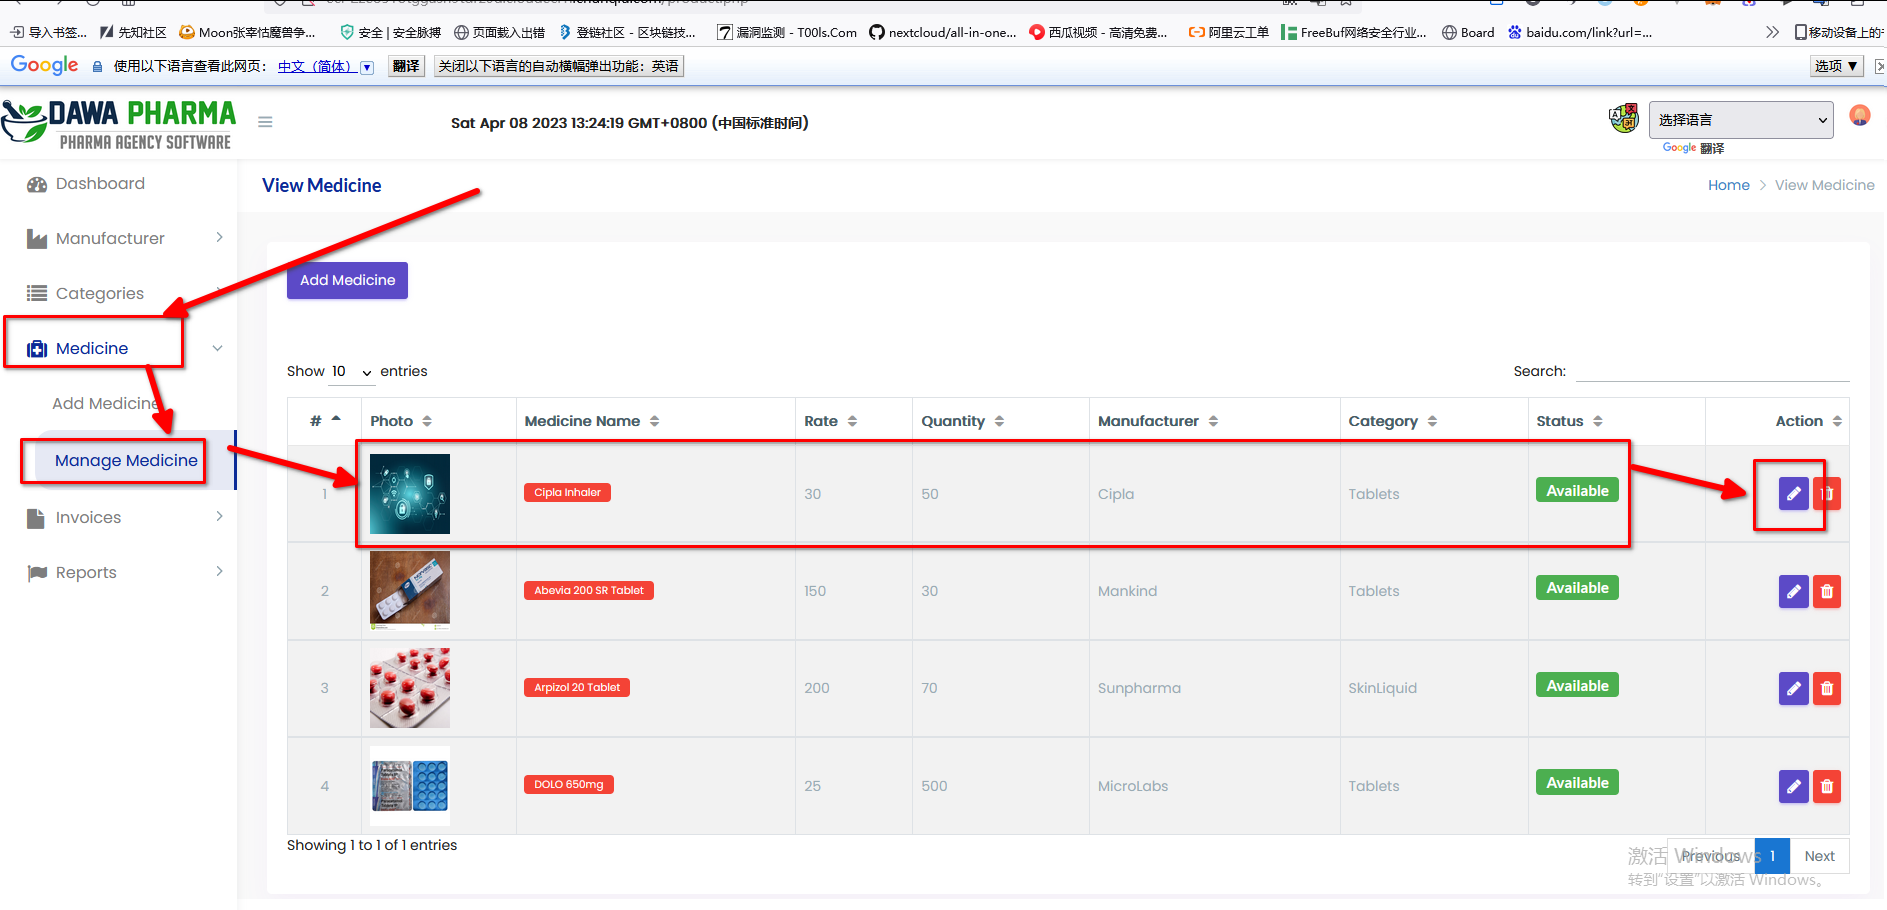Click the edit pencil icon for Cipla Inhaler
Screen dimensions: 1887x910
coord(1793,493)
